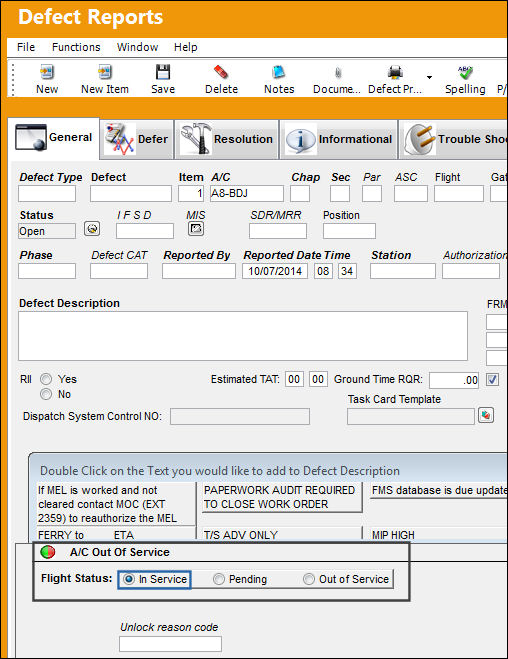Open the Task Card Template picker icon
The height and width of the screenshot is (659, 508).
coord(486,415)
